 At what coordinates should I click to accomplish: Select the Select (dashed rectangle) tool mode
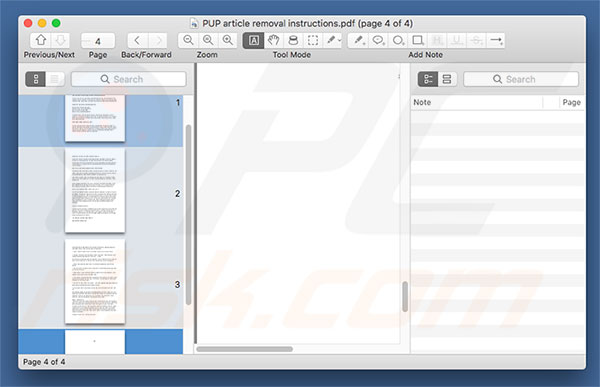[313, 40]
